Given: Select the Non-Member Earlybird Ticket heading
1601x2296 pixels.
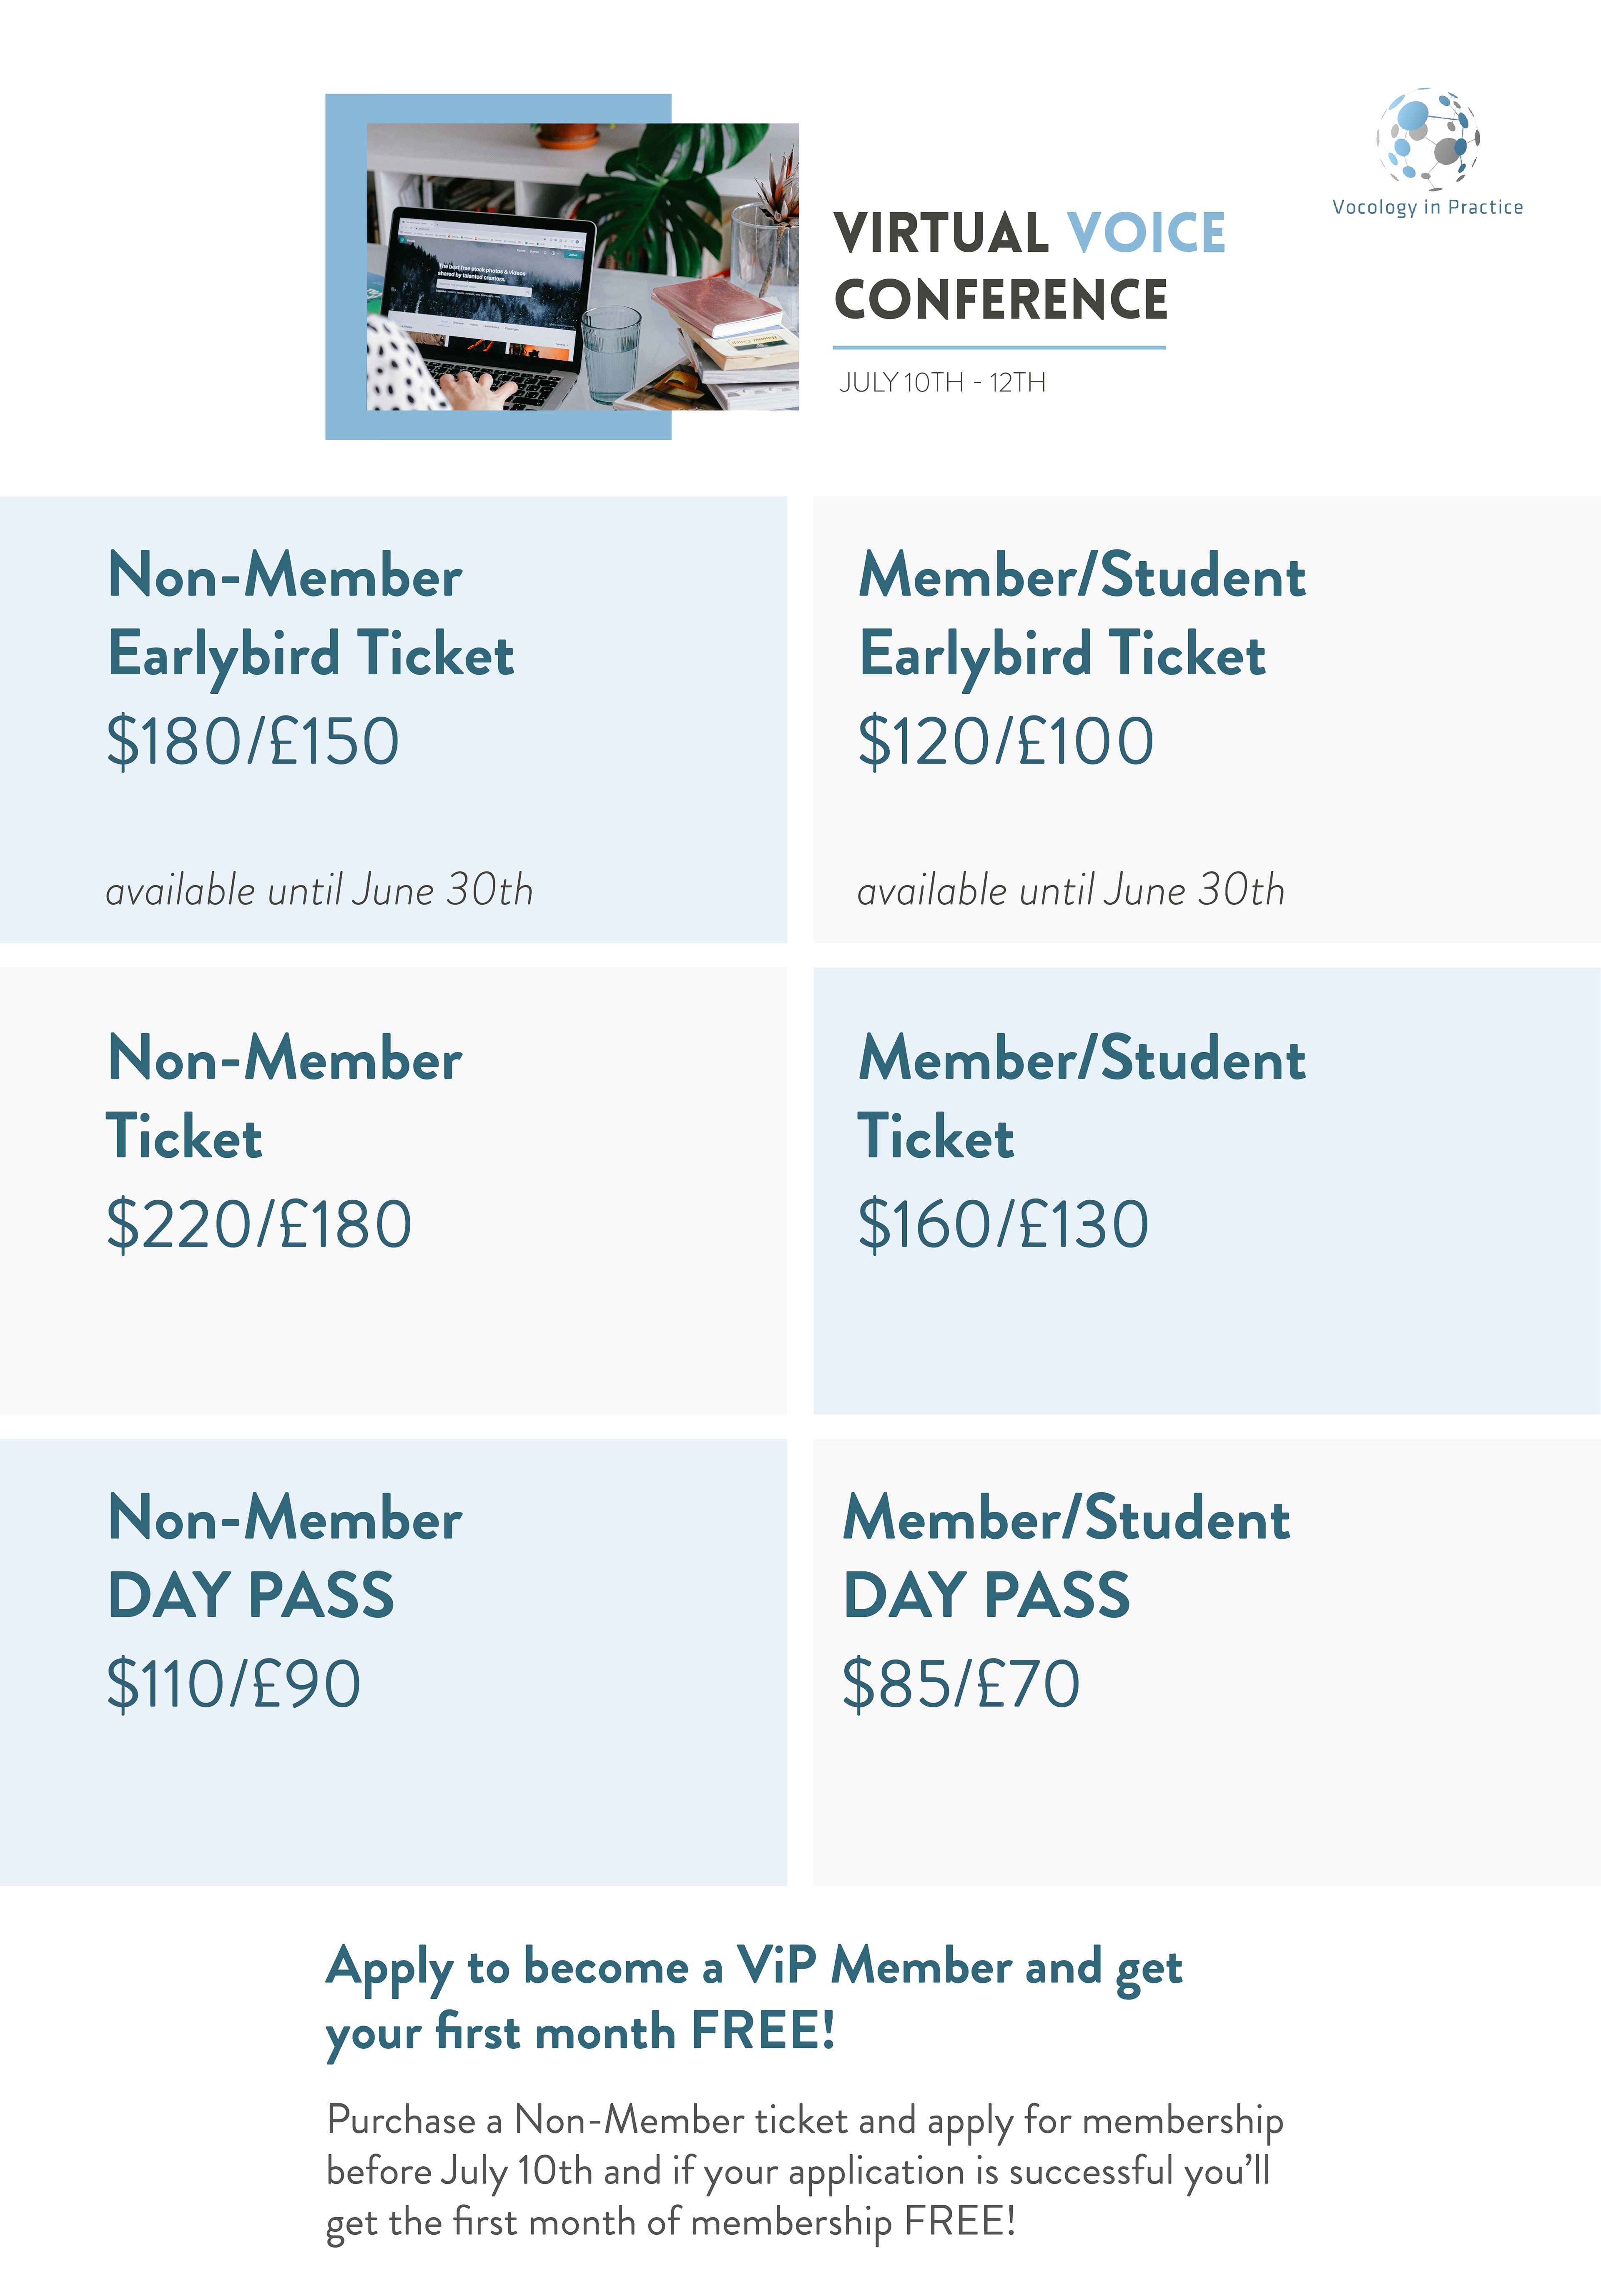Looking at the screenshot, I should click(310, 614).
